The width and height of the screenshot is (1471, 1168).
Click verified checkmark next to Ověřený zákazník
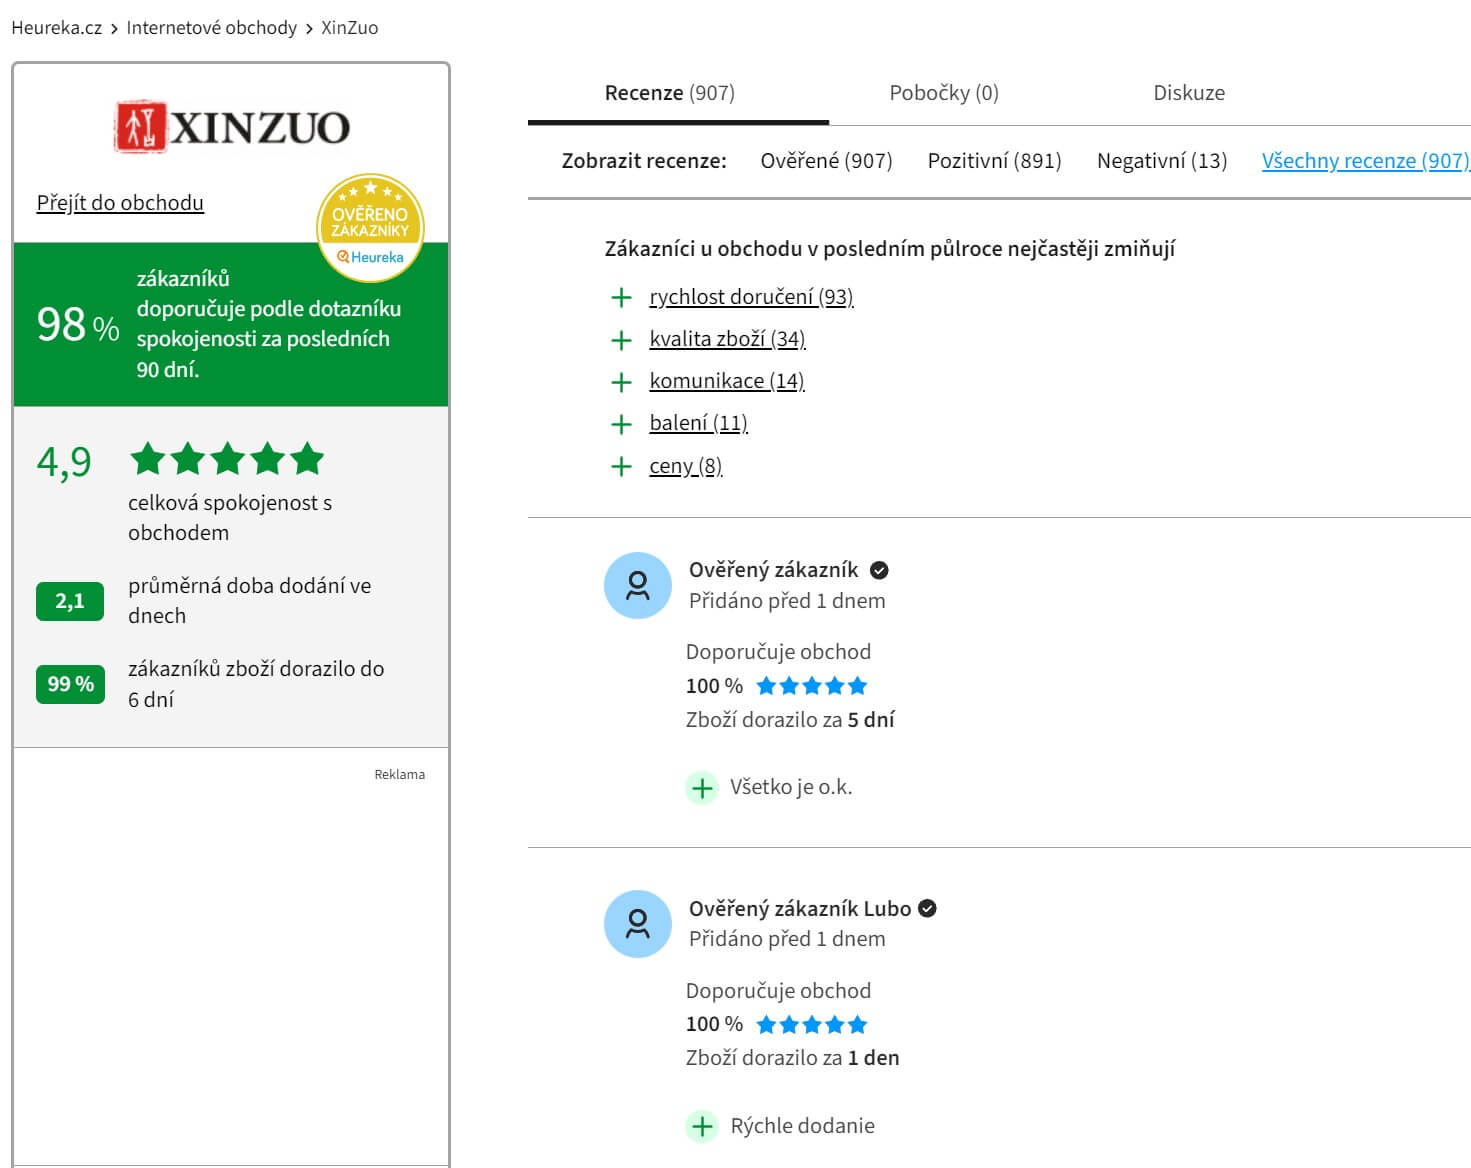click(879, 570)
